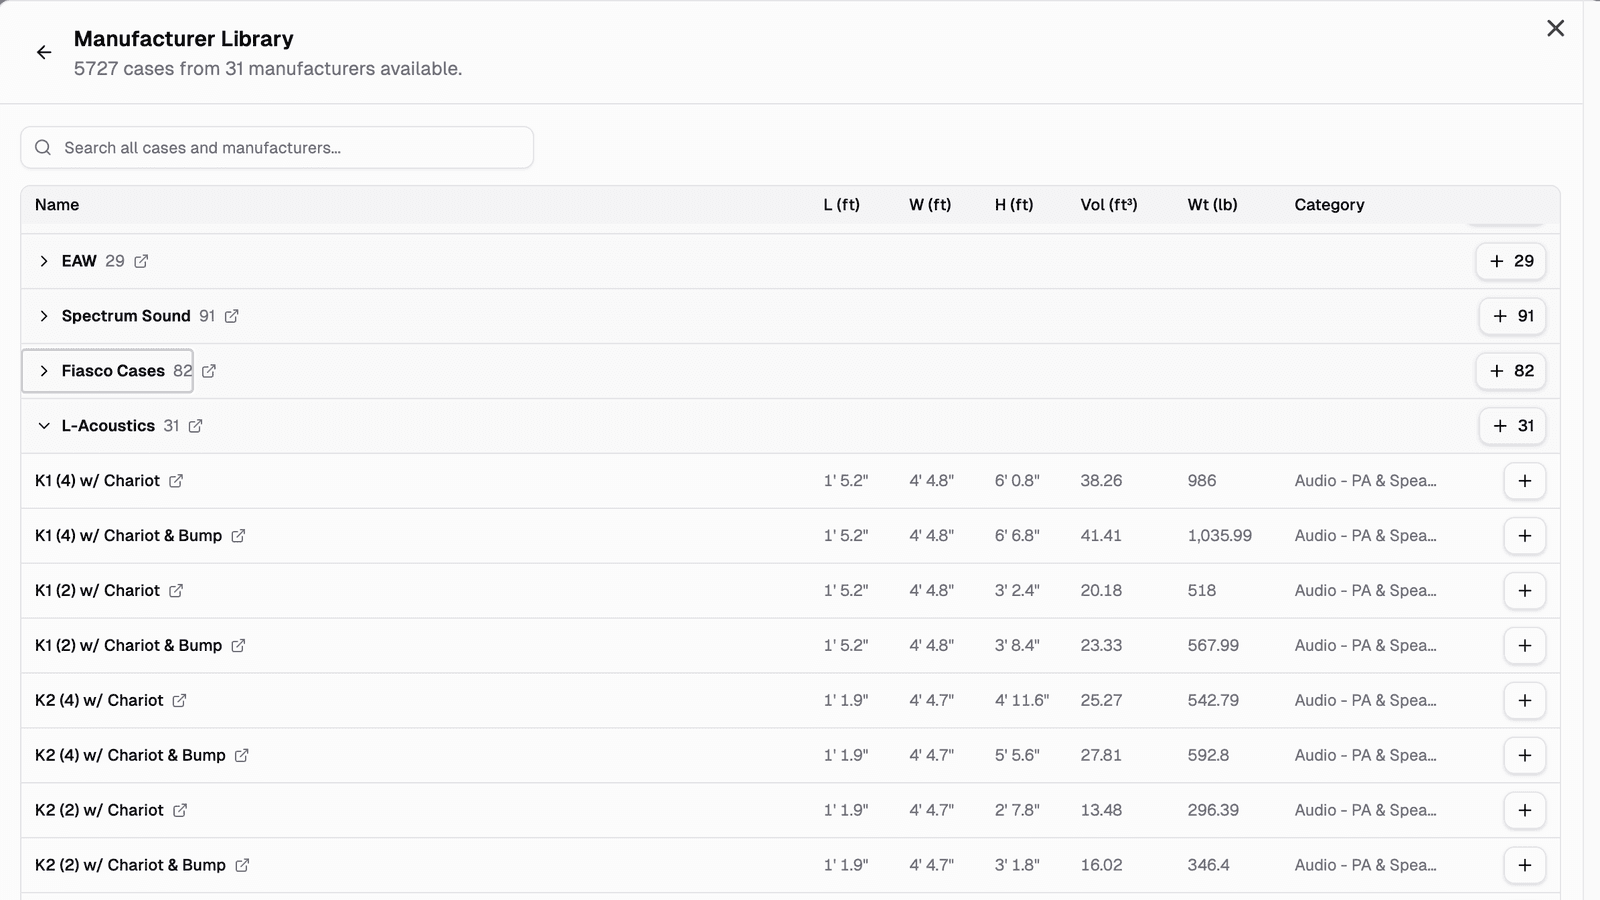This screenshot has height=900, width=1600.
Task: Add all 91 Spectrum Sound cases
Action: [x=1513, y=316]
